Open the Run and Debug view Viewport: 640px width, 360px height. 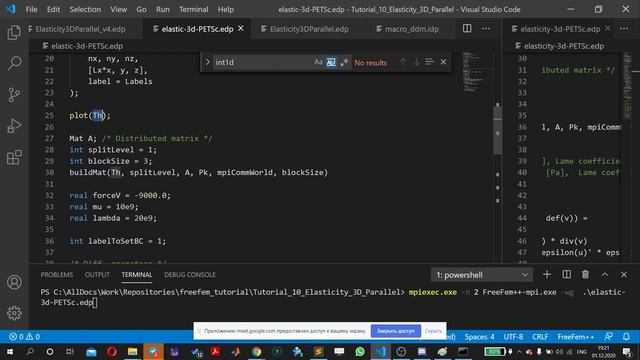pos(14,126)
